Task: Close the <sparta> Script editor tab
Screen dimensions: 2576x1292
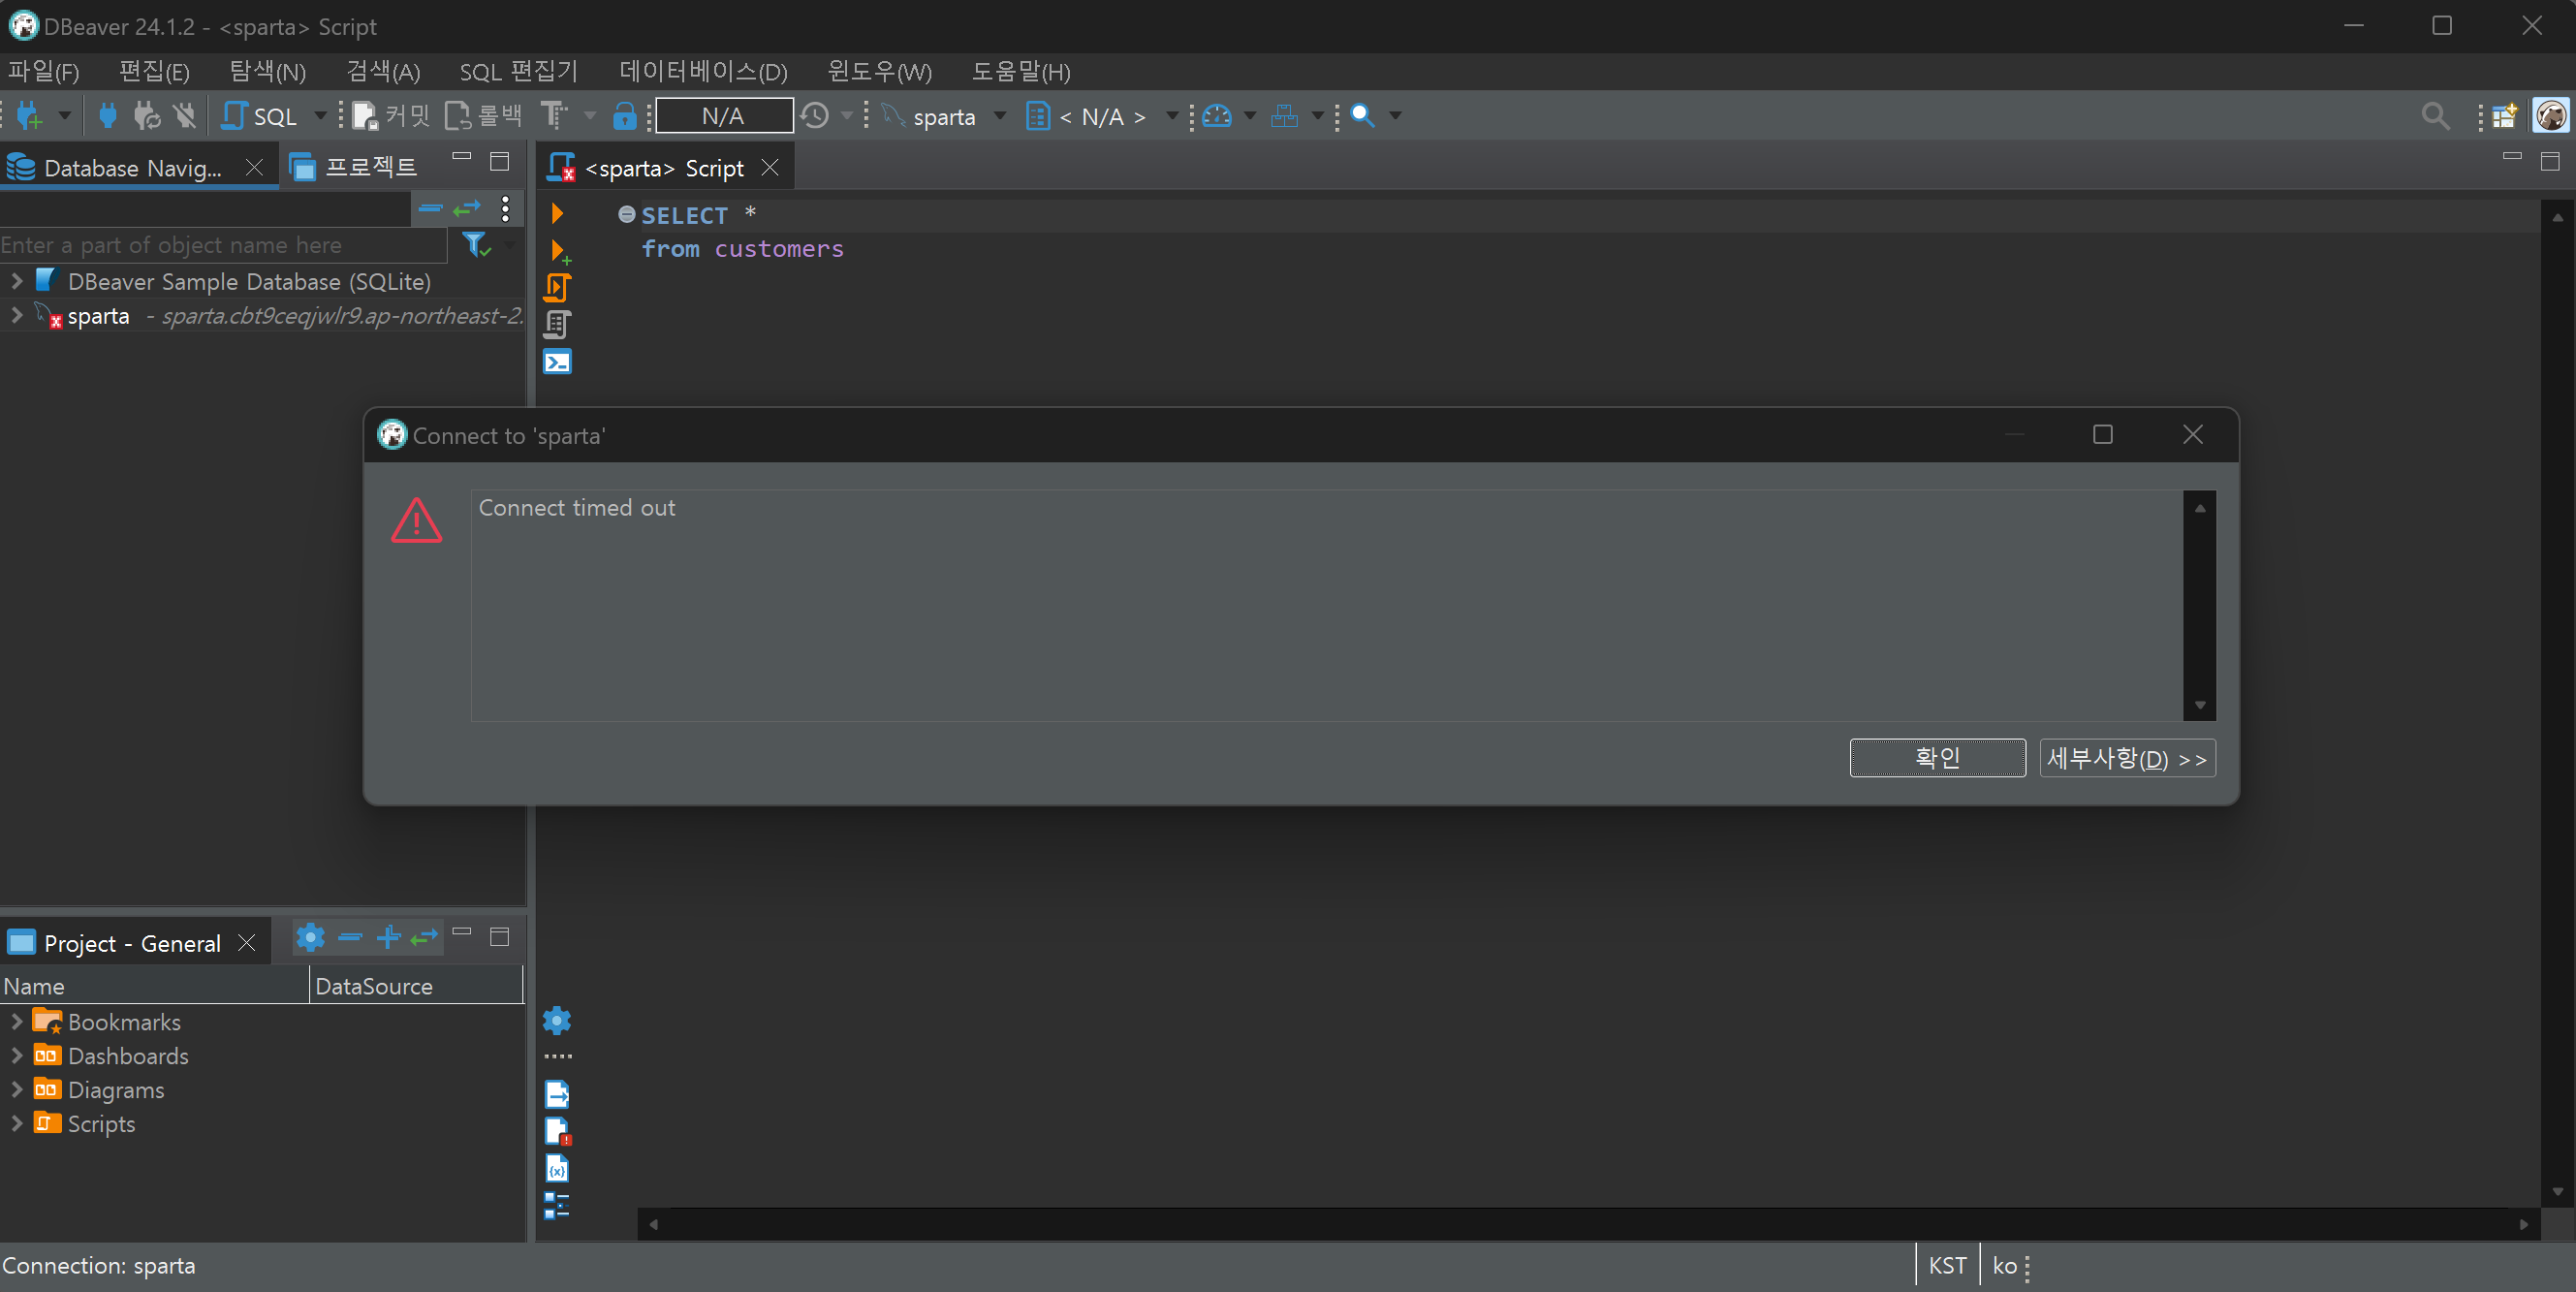Action: tap(770, 167)
